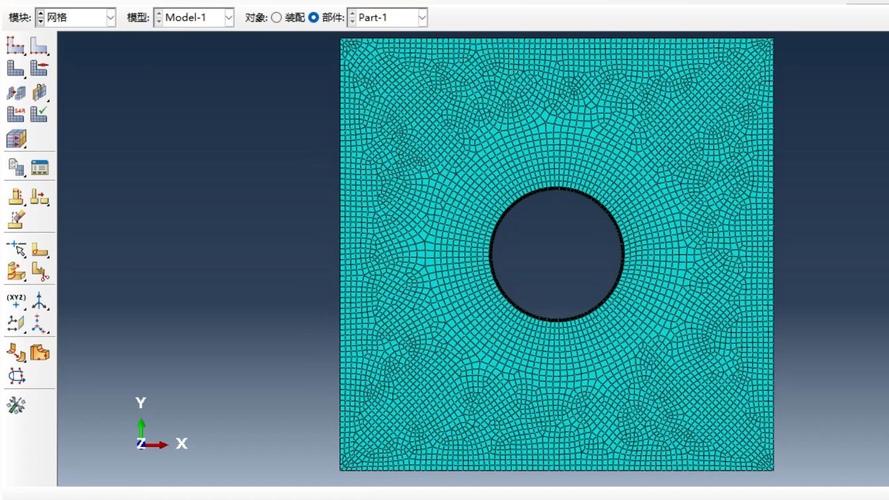The image size is (889, 500).
Task: Click the stepper arrows beside Model-1
Action: [159, 18]
